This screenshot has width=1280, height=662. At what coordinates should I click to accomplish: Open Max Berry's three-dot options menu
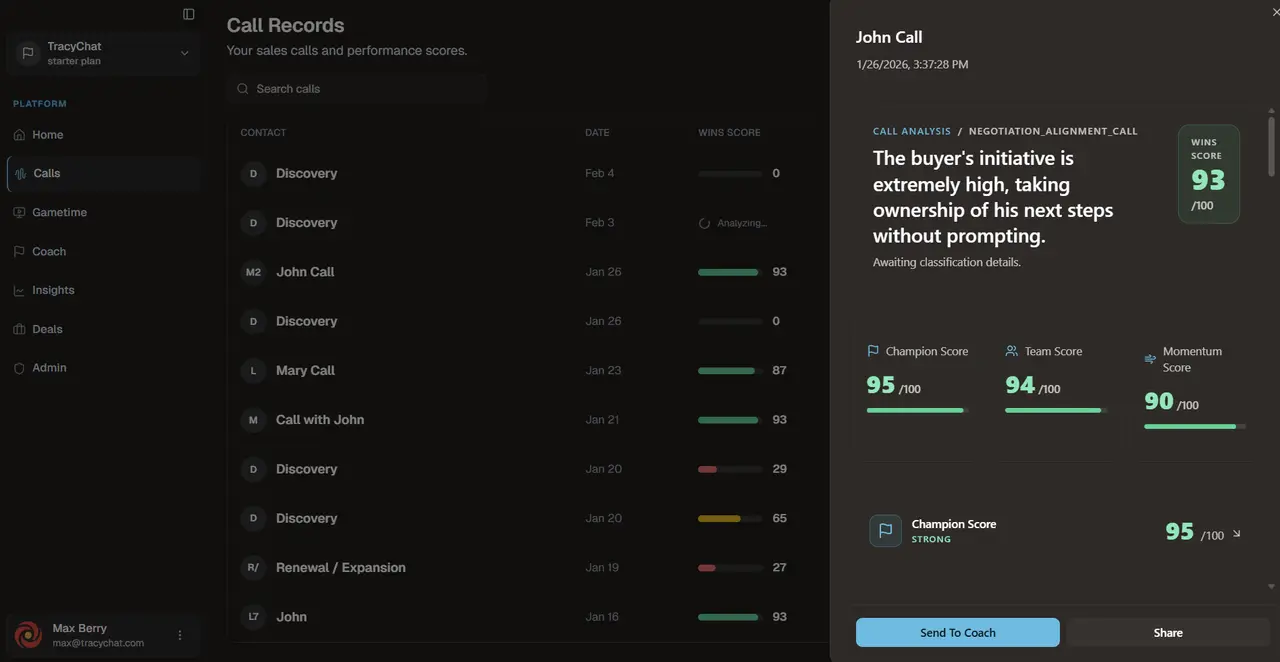180,635
